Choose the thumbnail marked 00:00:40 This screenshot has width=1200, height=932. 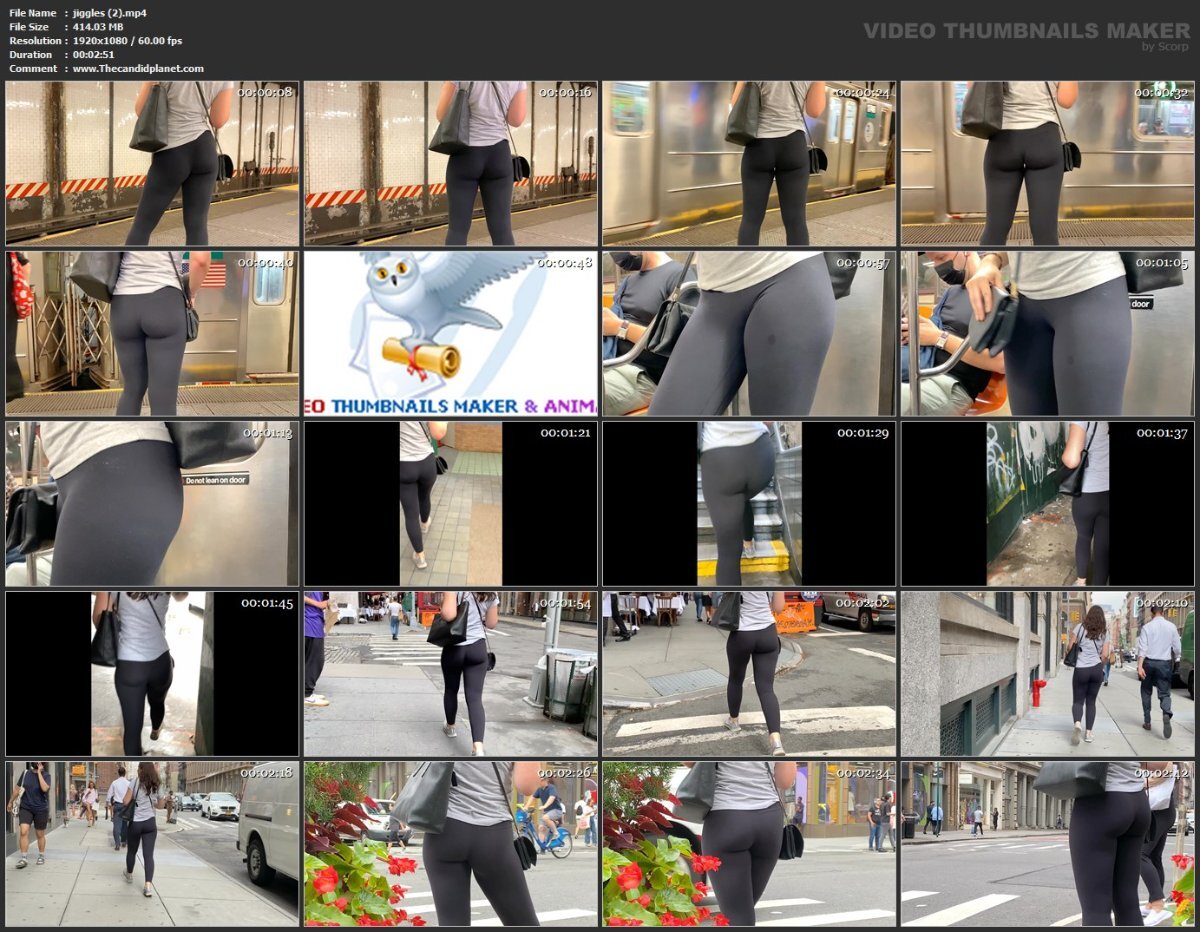[152, 334]
